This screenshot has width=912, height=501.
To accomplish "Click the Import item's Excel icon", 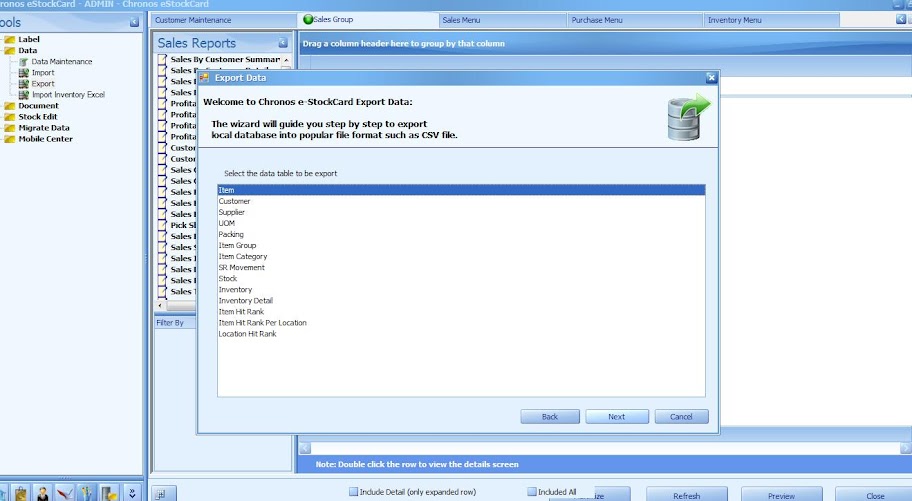I will pos(24,73).
